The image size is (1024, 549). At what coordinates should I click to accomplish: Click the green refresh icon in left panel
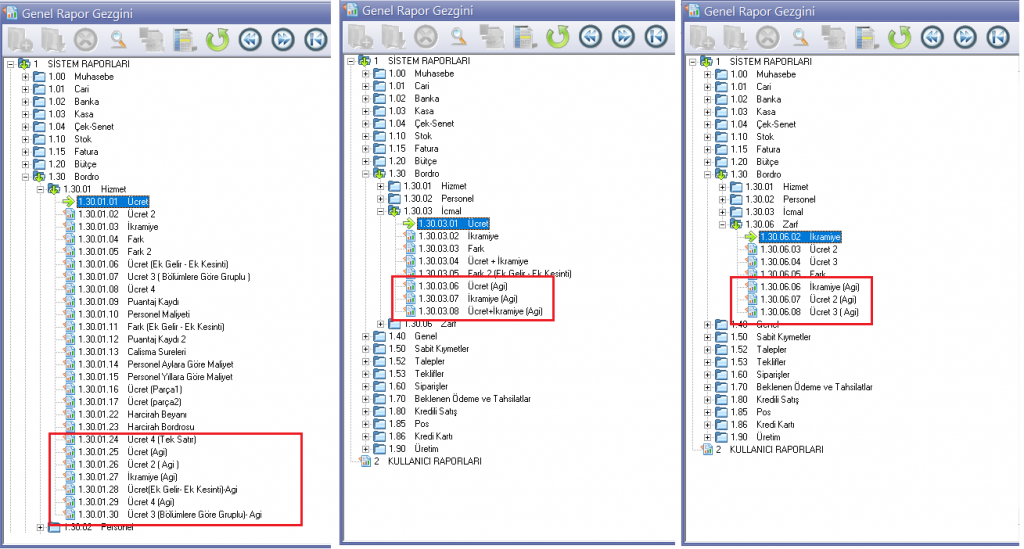click(x=218, y=40)
